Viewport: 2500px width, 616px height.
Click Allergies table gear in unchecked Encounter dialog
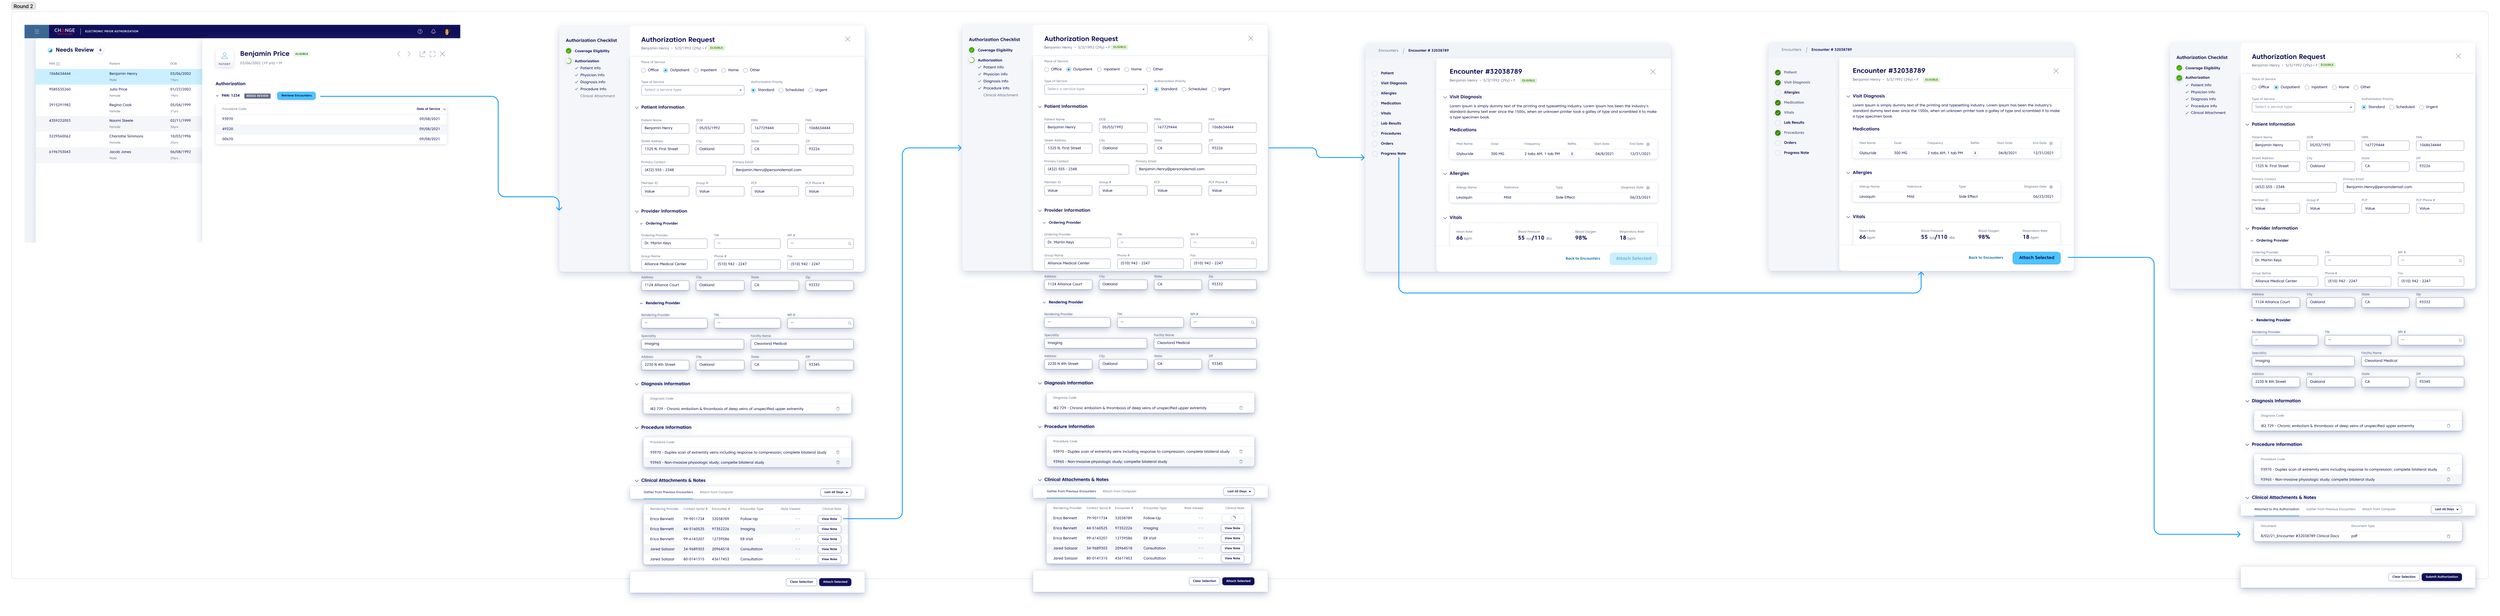(x=1648, y=187)
